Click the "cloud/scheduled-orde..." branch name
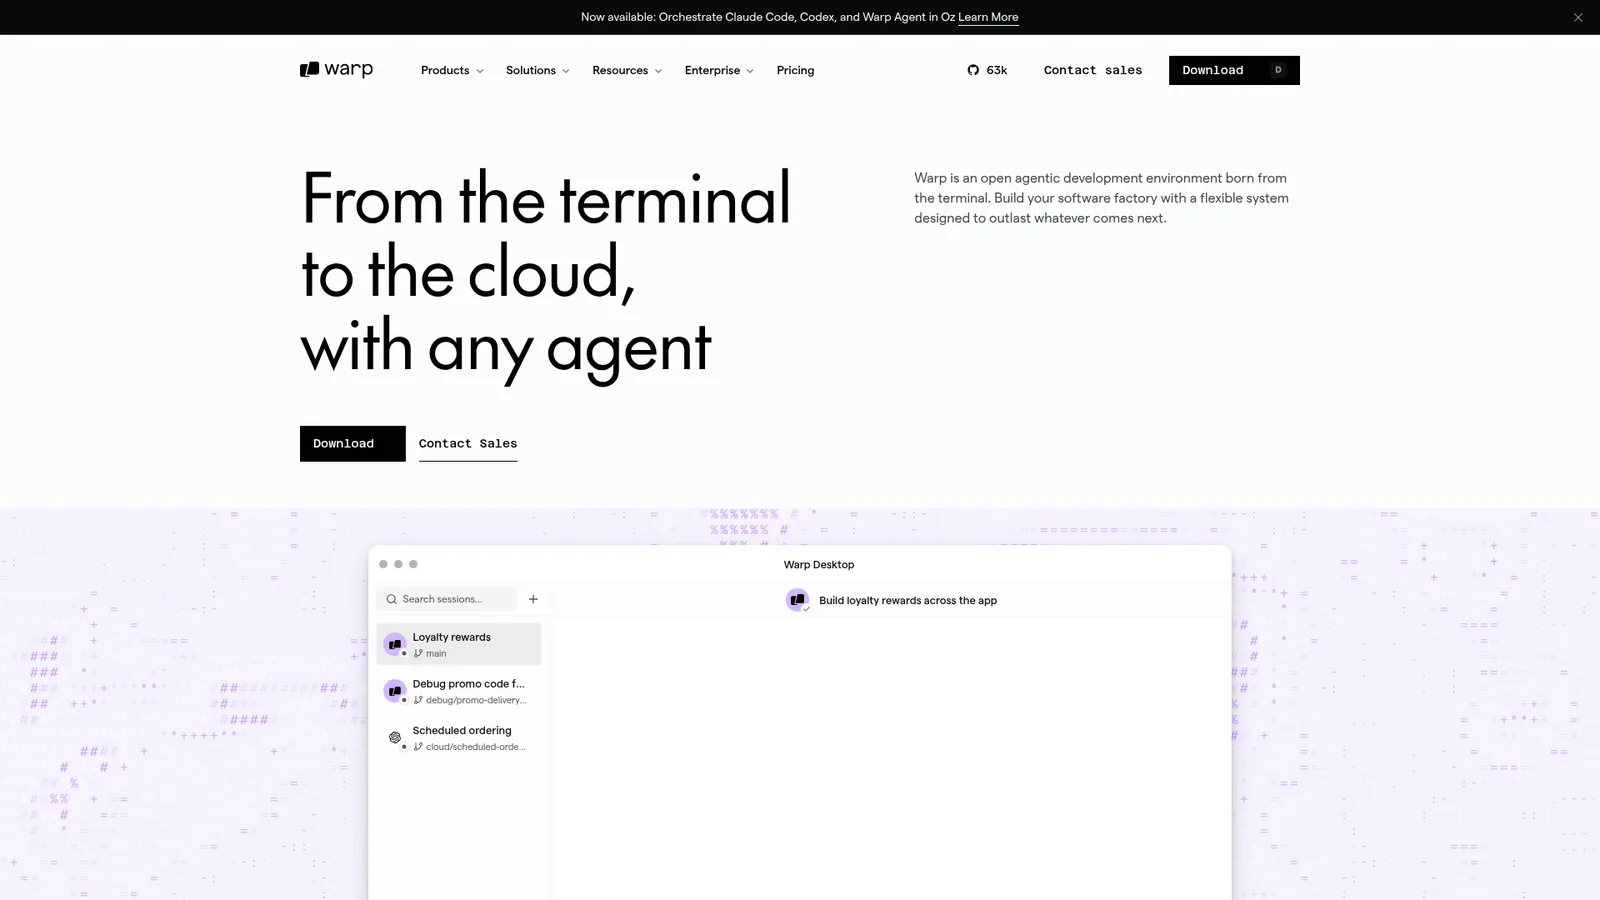 [476, 747]
